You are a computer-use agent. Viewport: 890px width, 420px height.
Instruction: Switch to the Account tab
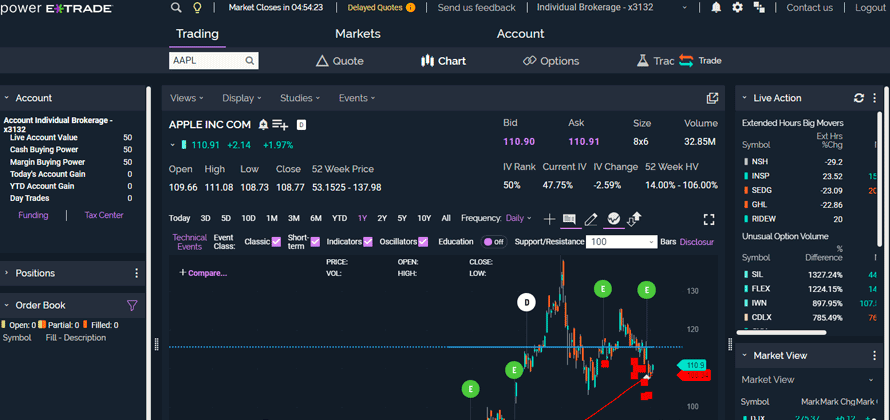(520, 34)
